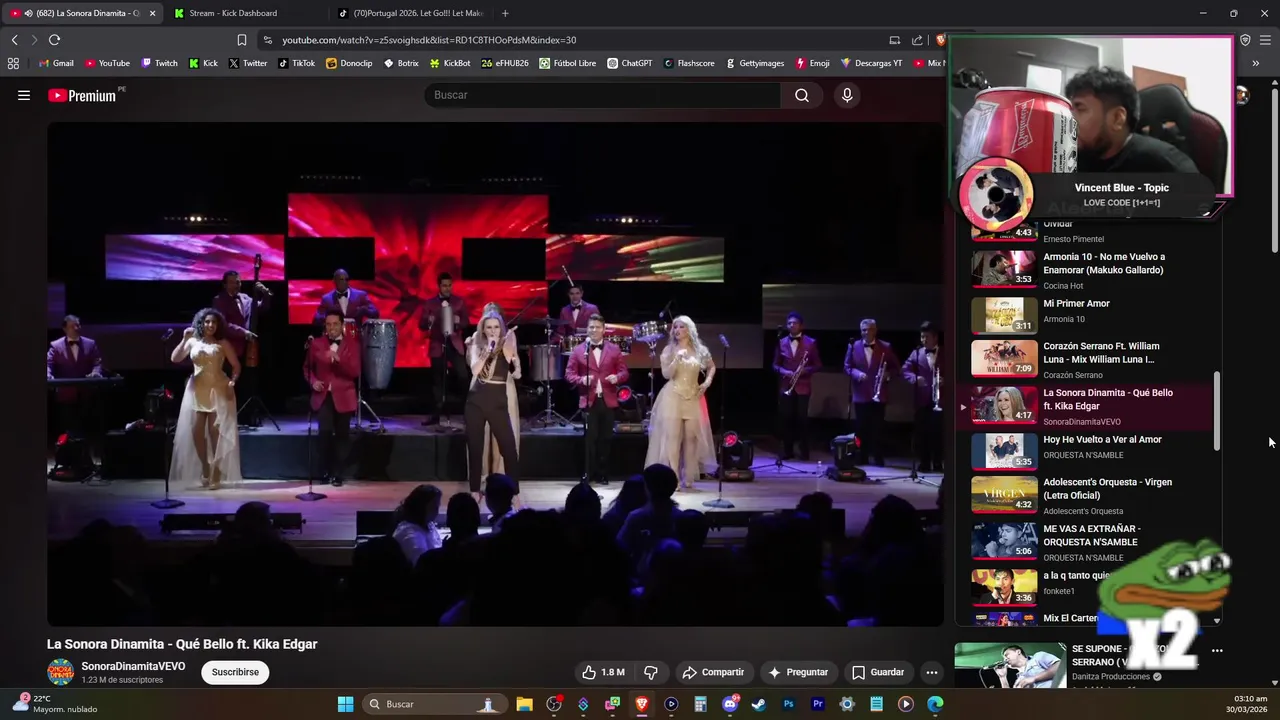Open the YouTube guide hamburger menu
Viewport: 1280px width, 720px height.
pyautogui.click(x=24, y=96)
